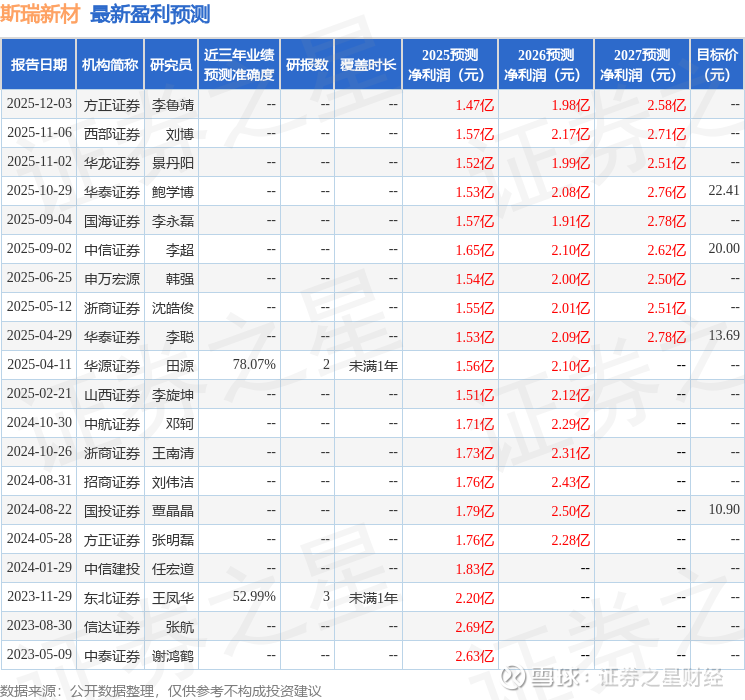Select analyst 鲍学博
This screenshot has width=745, height=700.
(173, 192)
